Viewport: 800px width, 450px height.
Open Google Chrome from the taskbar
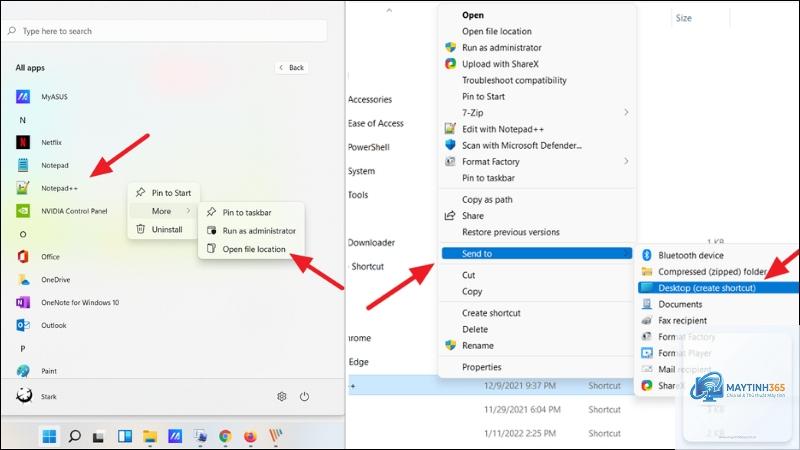225,436
